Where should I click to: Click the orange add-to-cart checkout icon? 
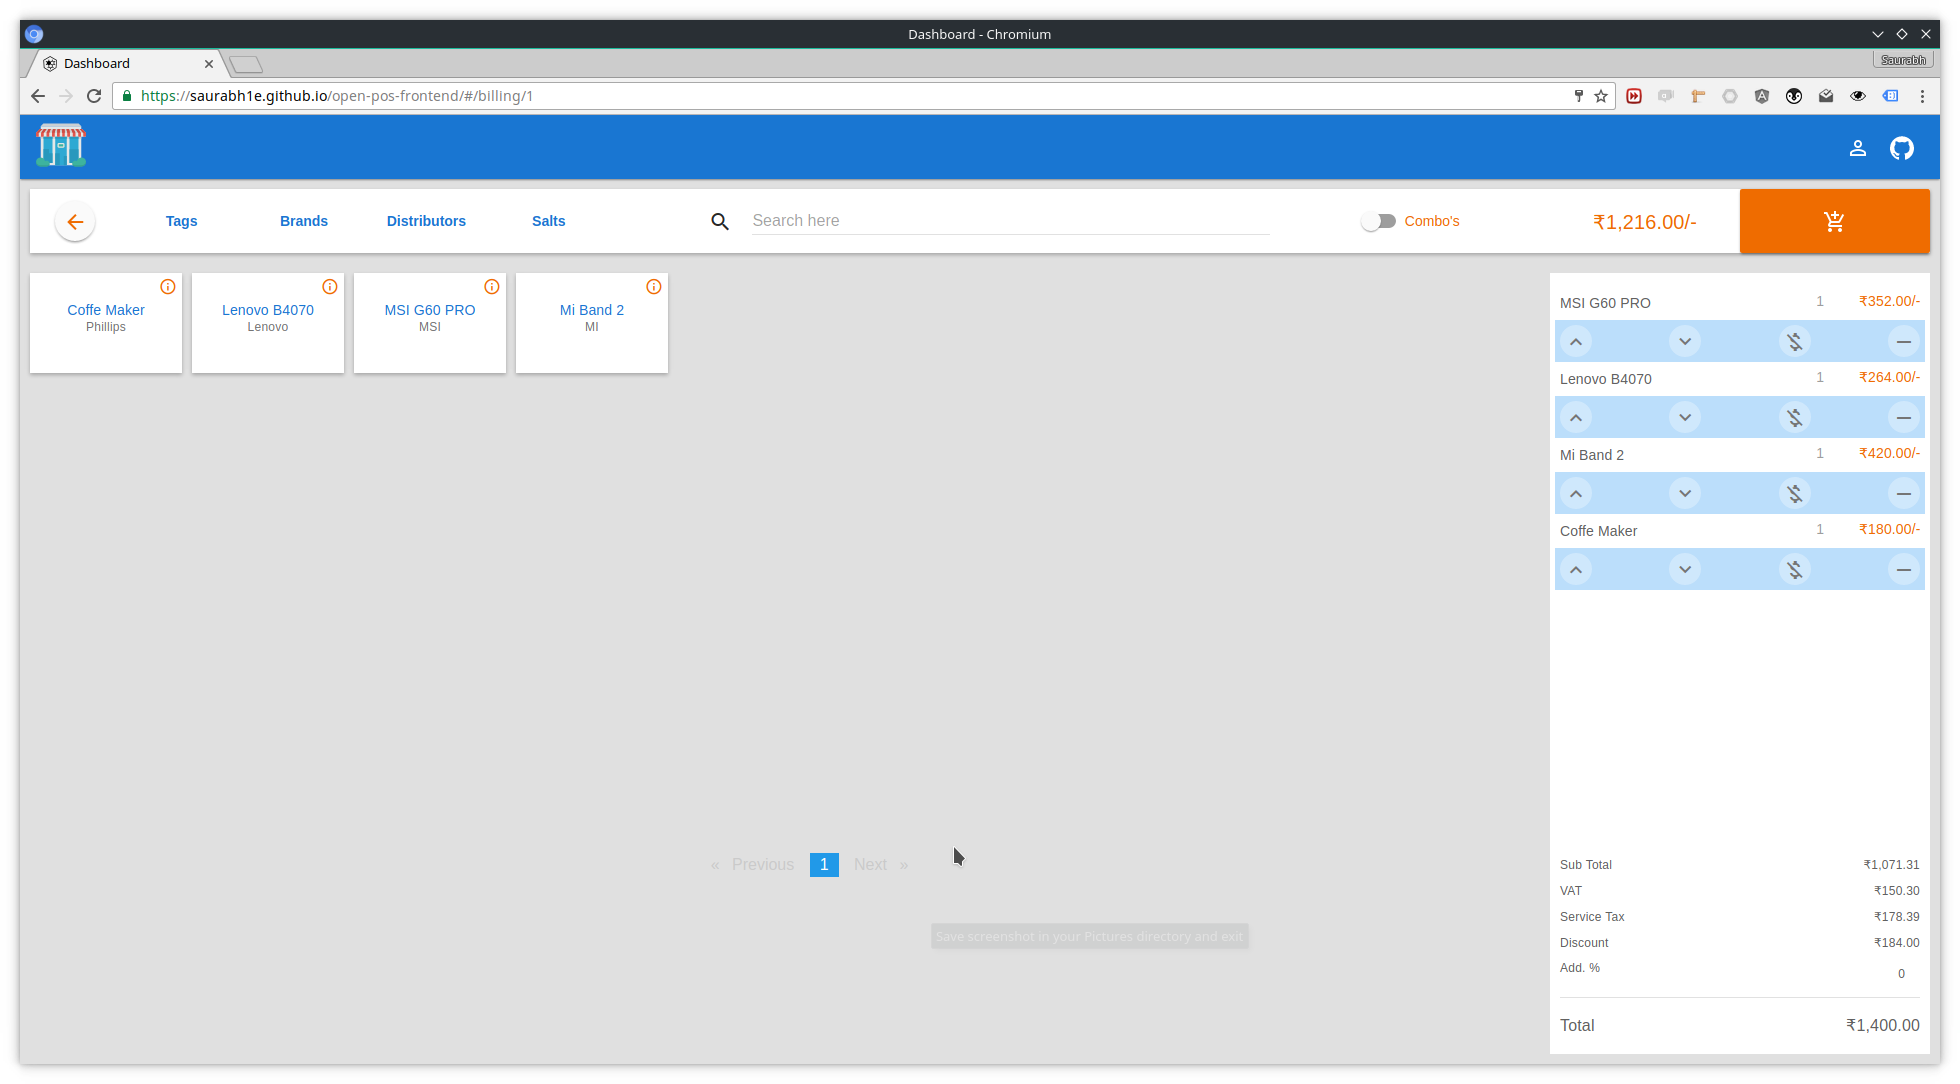tap(1834, 221)
